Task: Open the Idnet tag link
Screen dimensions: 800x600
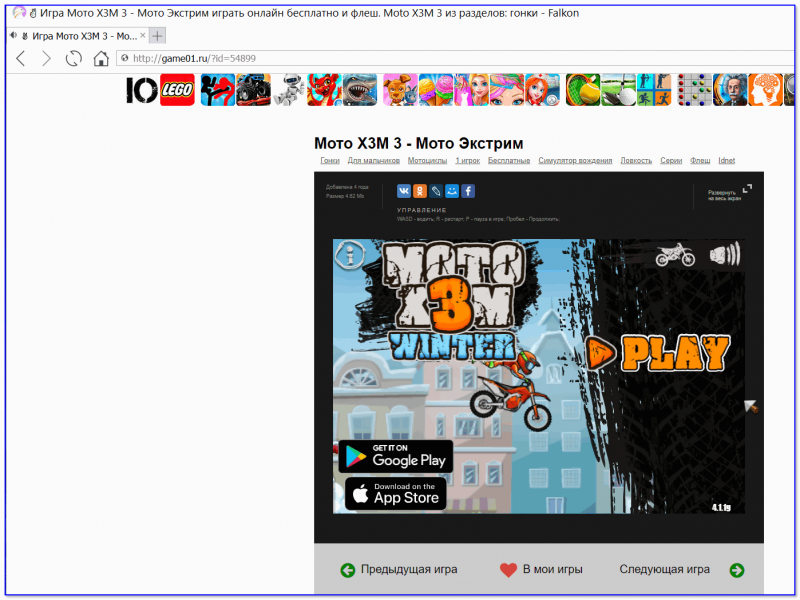Action: 727,160
